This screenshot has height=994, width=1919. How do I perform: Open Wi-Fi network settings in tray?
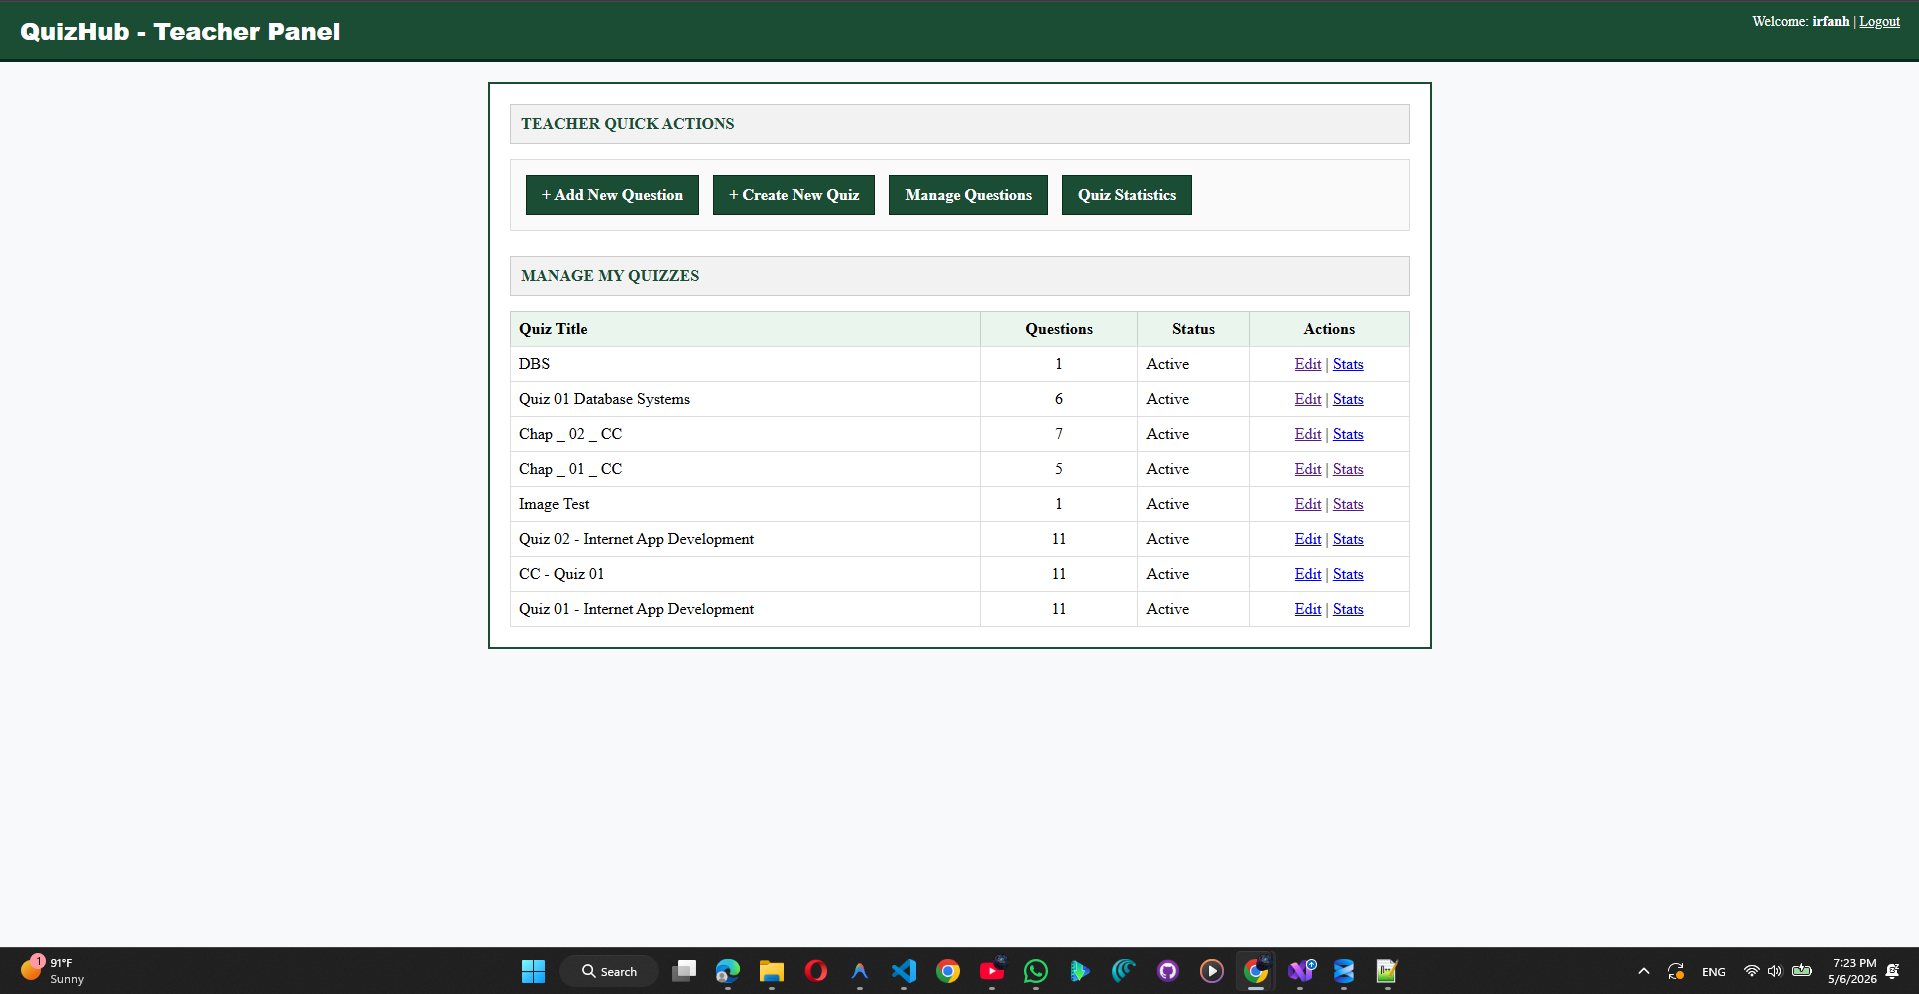(x=1751, y=971)
